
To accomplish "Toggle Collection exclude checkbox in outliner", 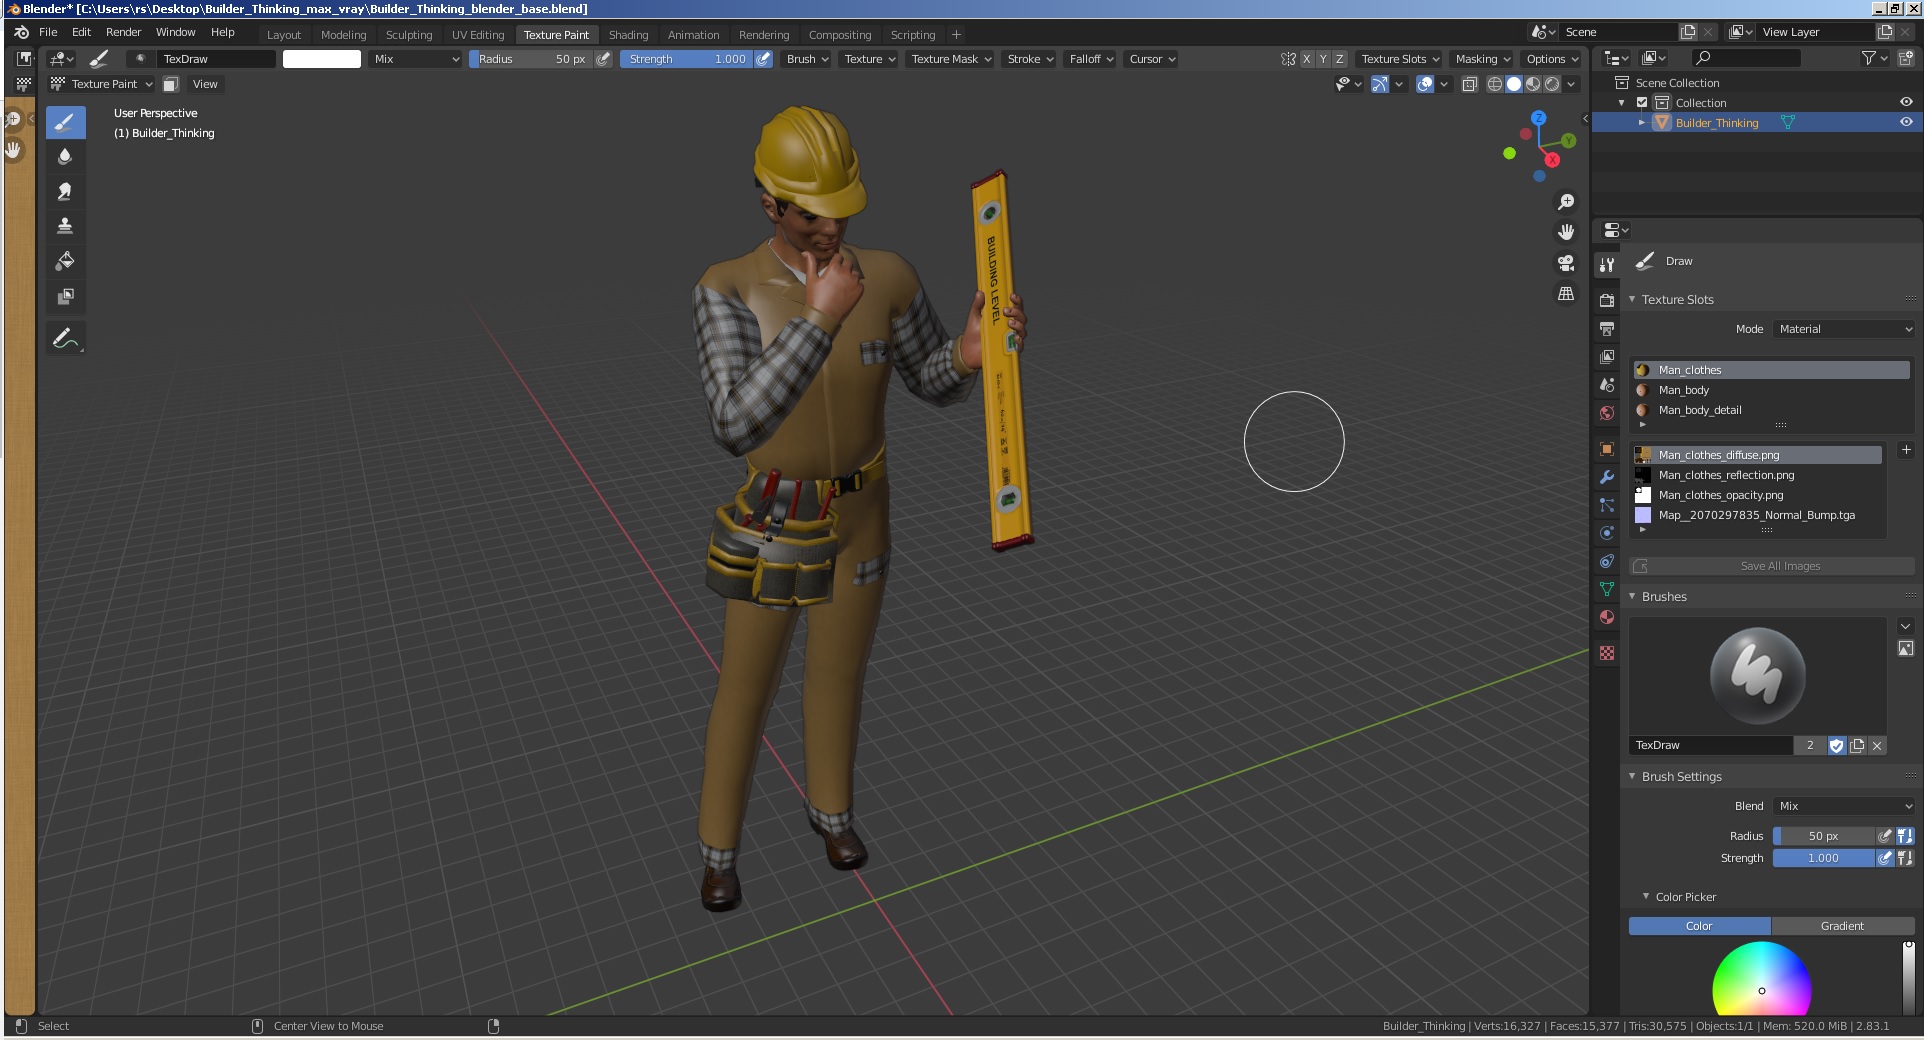I will pyautogui.click(x=1642, y=103).
